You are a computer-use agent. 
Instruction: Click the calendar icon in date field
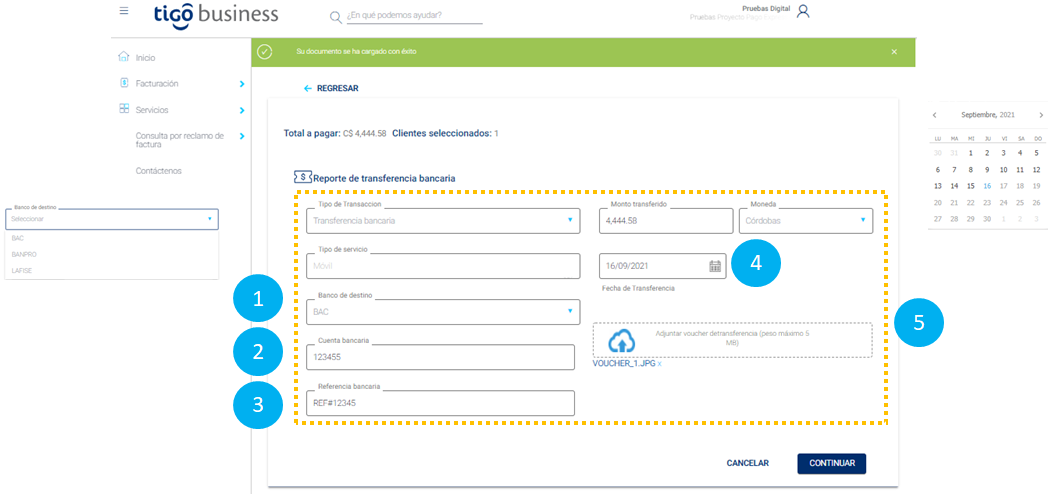coord(714,266)
